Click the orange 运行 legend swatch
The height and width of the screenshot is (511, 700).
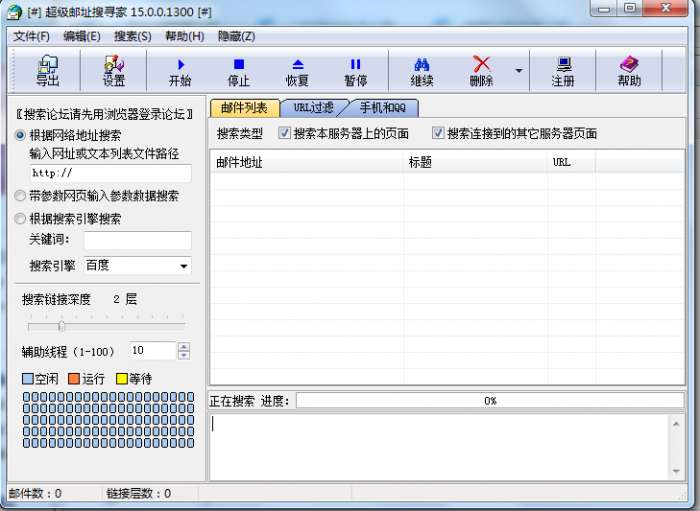coord(74,379)
